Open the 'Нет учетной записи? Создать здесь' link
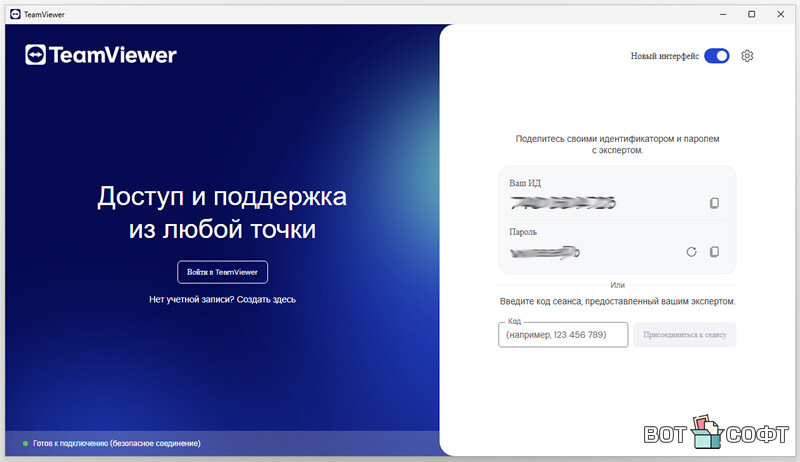800x462 pixels. tap(222, 299)
